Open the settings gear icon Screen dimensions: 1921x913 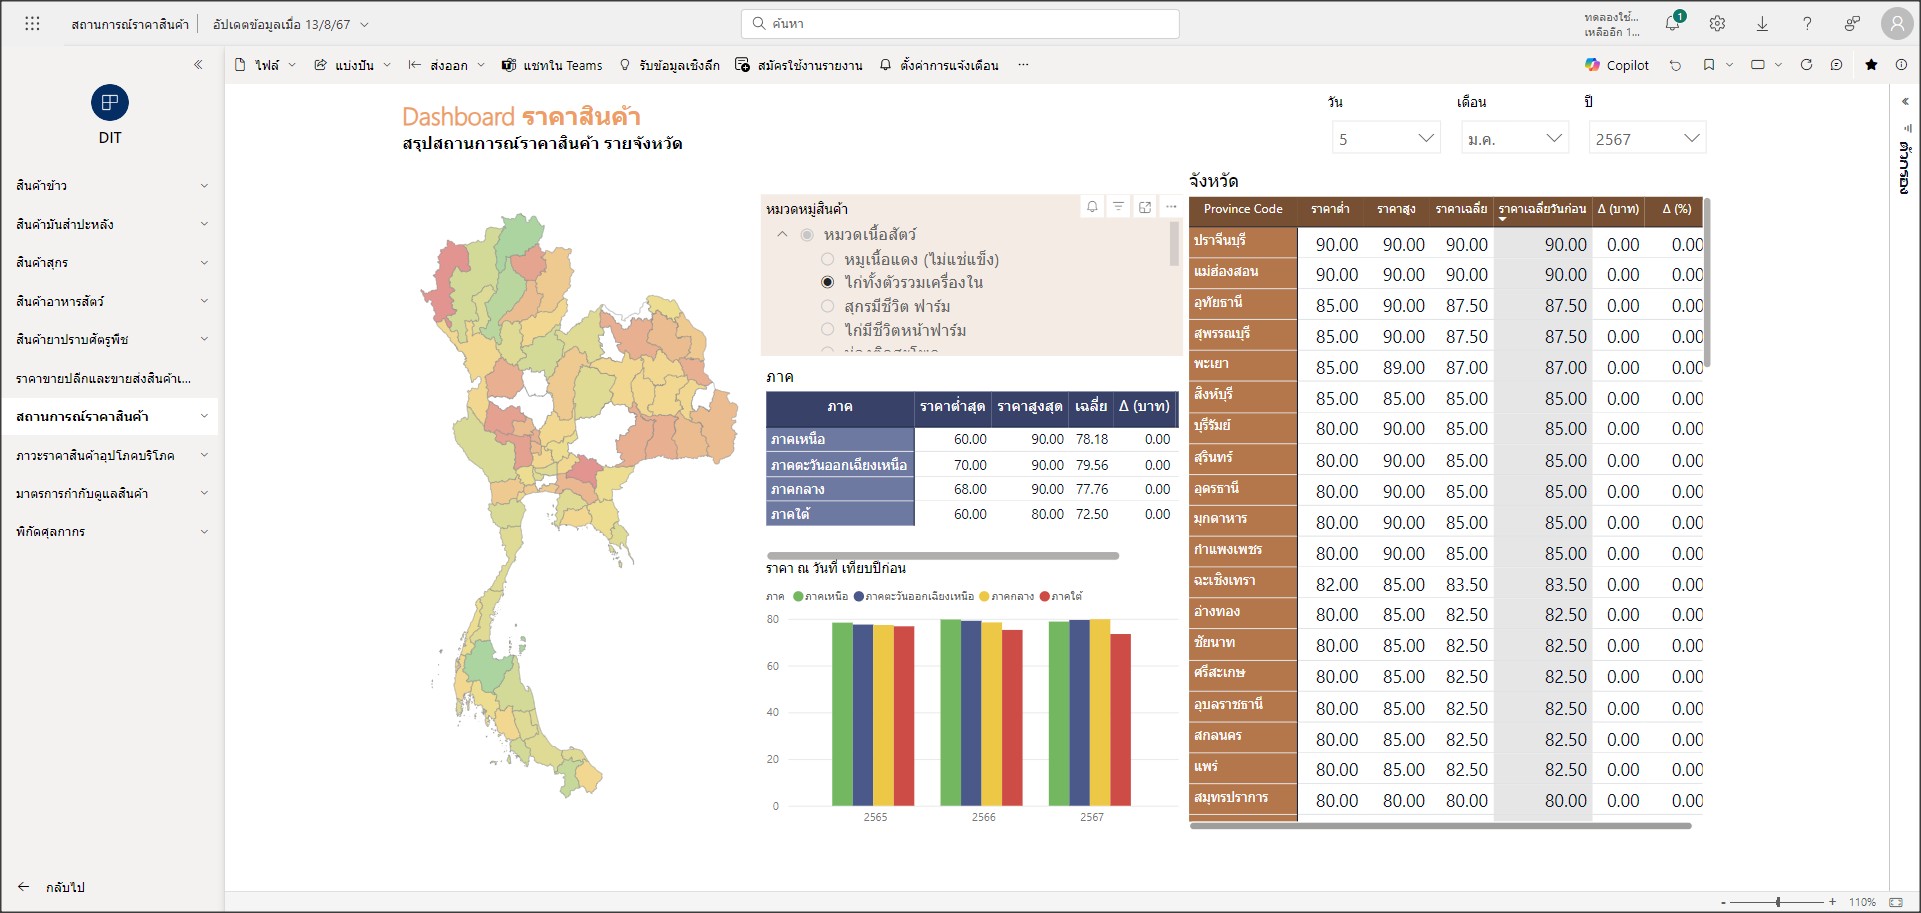tap(1717, 24)
